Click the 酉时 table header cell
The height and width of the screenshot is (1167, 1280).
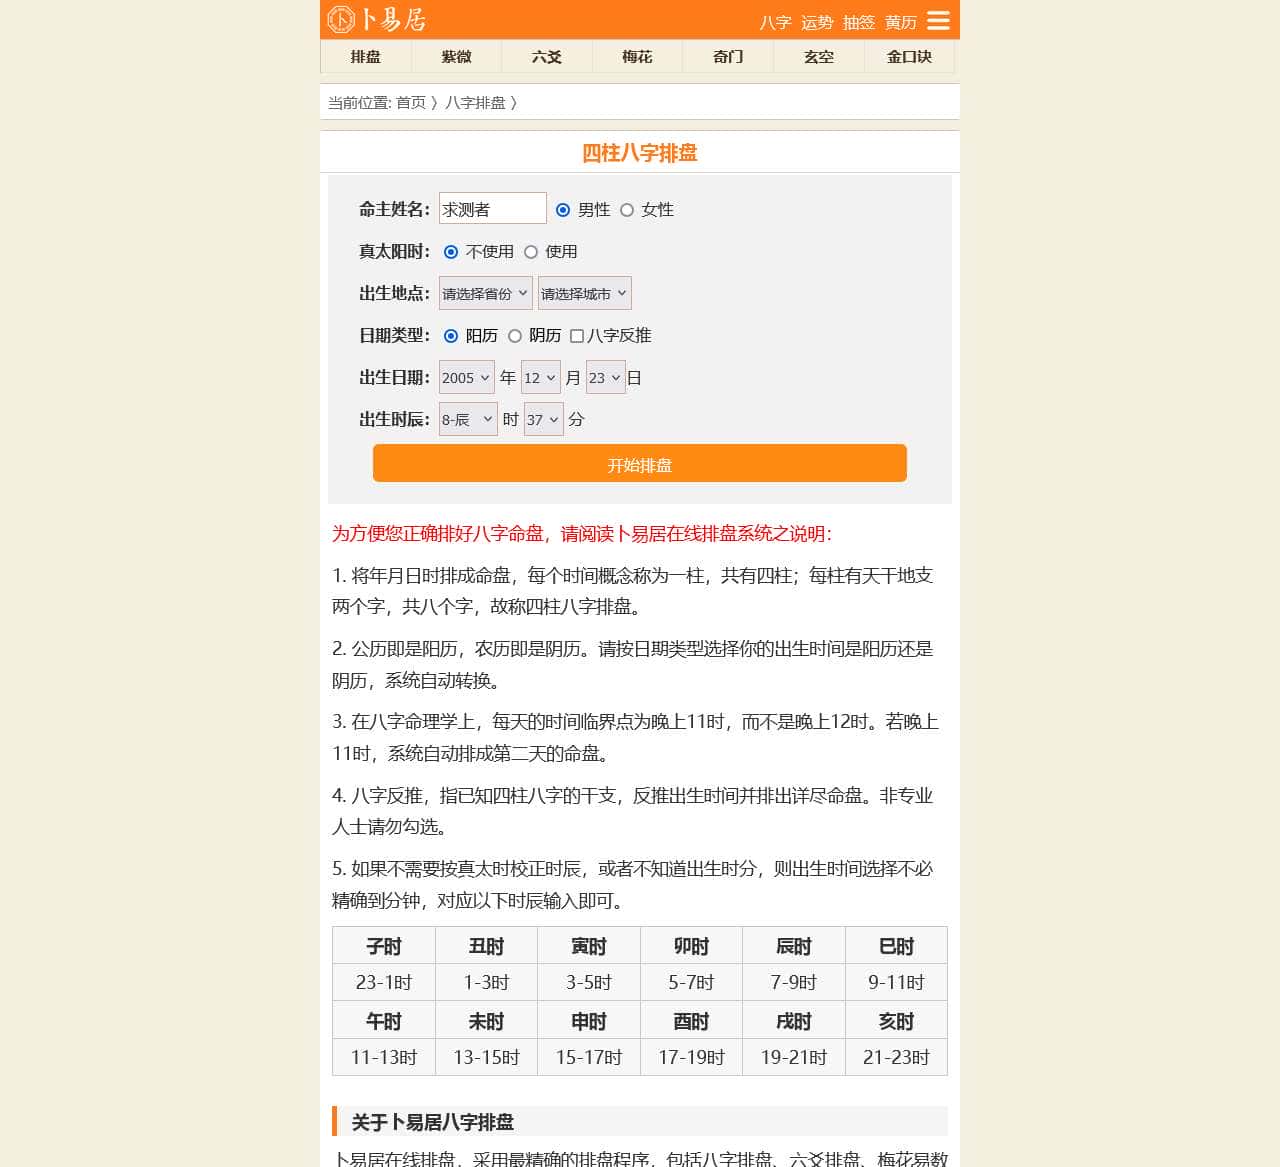pos(691,1021)
